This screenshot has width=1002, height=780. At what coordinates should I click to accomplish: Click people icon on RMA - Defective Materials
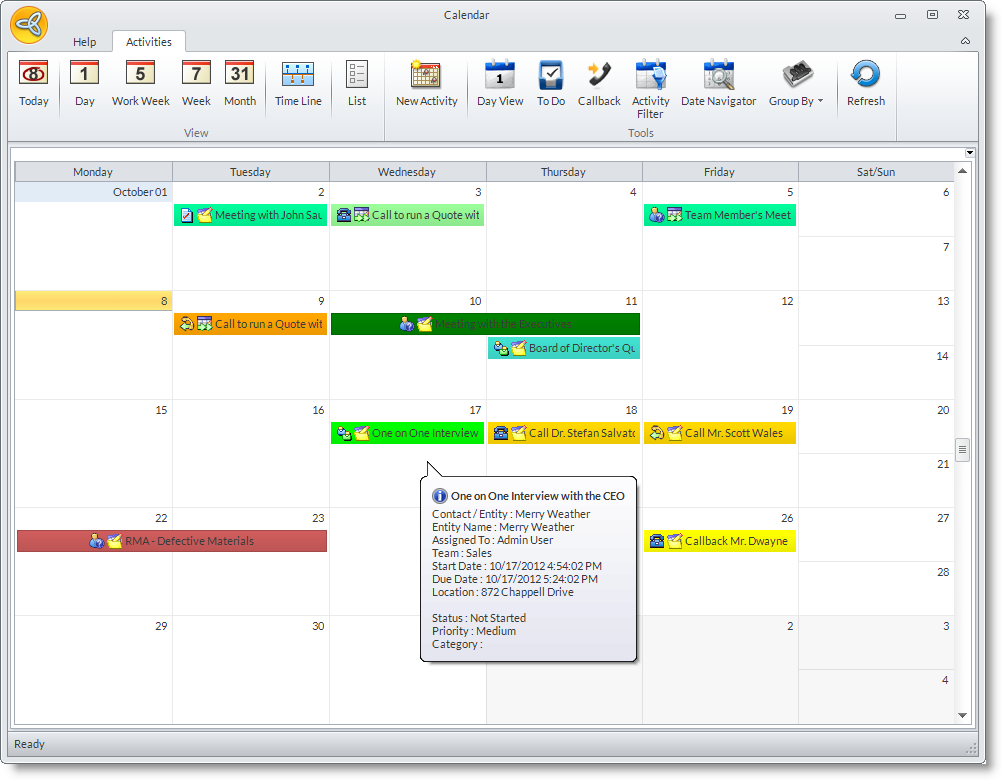coord(96,541)
